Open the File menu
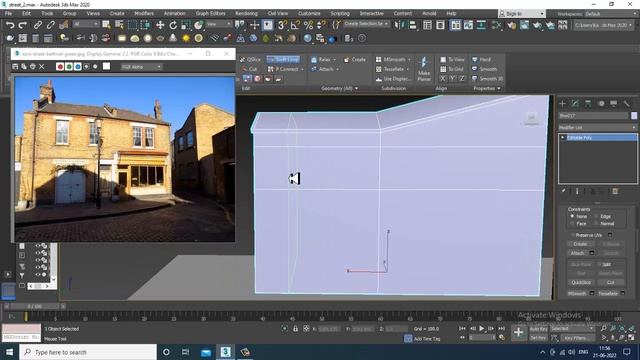This screenshot has height=360, width=640. click(8, 13)
